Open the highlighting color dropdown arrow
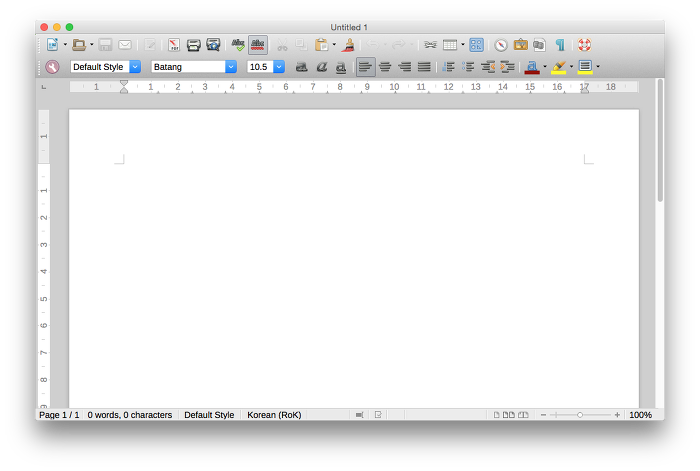 pyautogui.click(x=571, y=67)
